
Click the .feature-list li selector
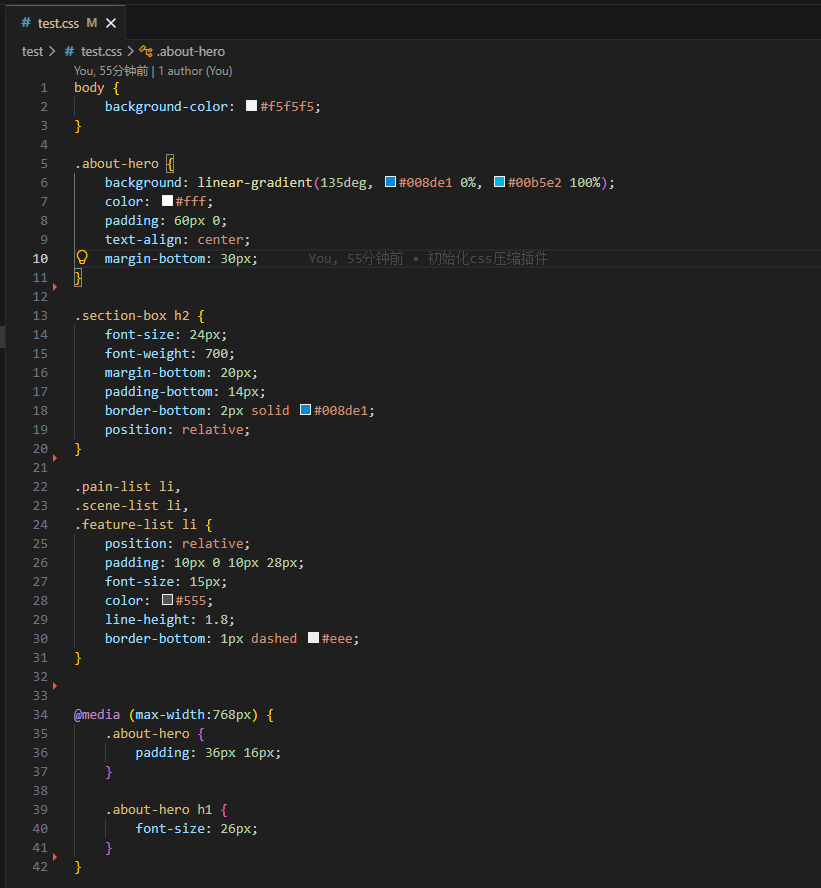[135, 524]
